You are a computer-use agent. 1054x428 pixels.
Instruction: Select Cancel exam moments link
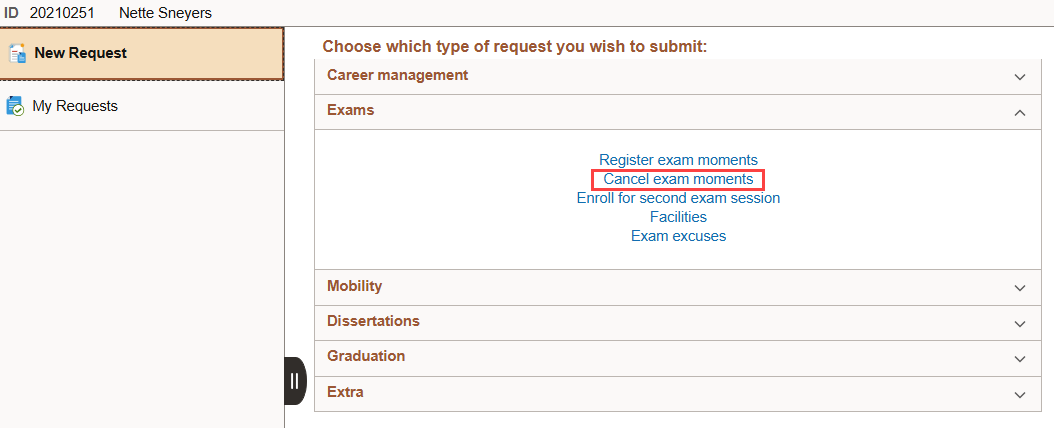(678, 179)
